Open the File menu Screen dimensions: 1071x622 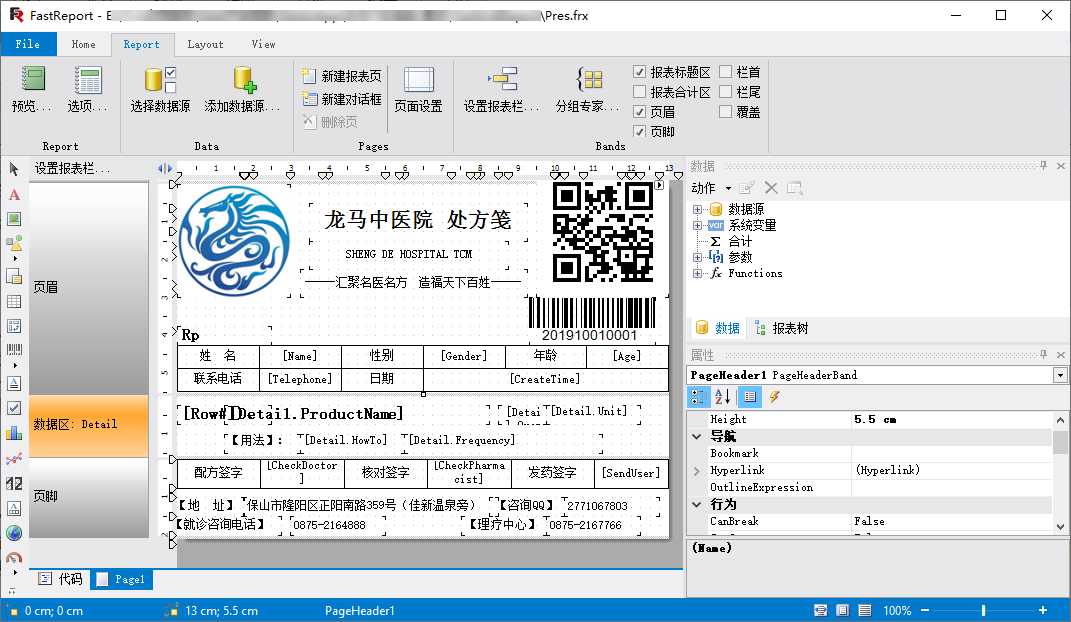coord(28,44)
